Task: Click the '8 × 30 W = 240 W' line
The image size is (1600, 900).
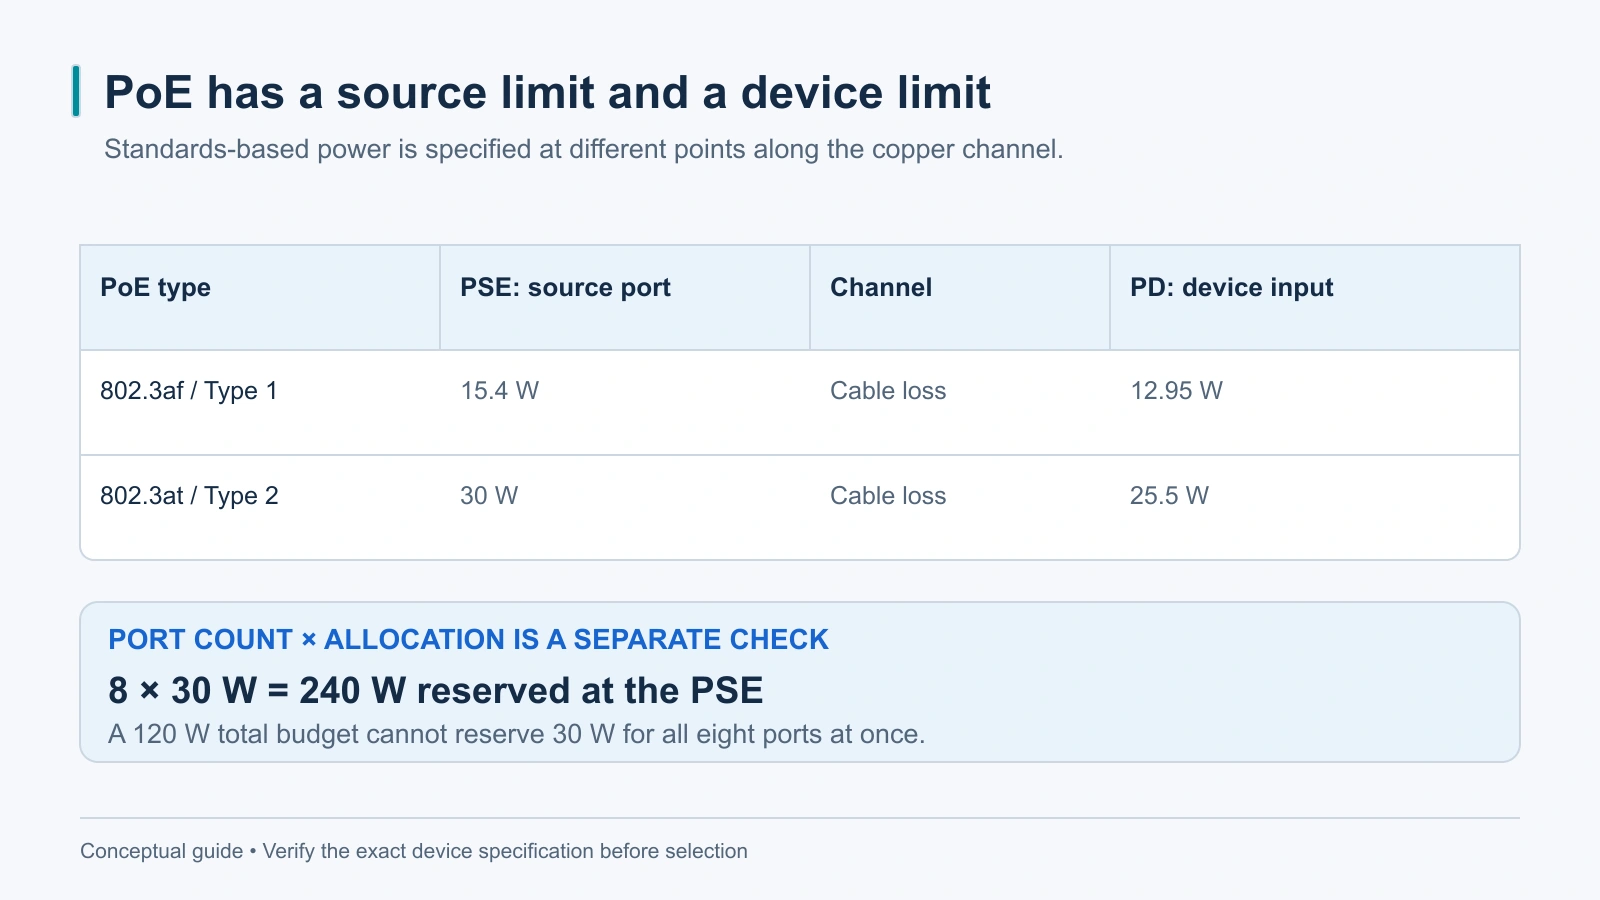Action: [435, 691]
